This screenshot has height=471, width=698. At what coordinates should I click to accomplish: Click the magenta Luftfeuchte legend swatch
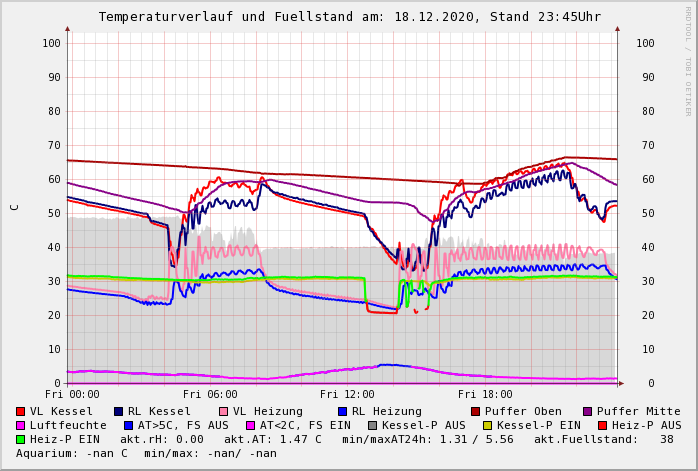coord(21,425)
